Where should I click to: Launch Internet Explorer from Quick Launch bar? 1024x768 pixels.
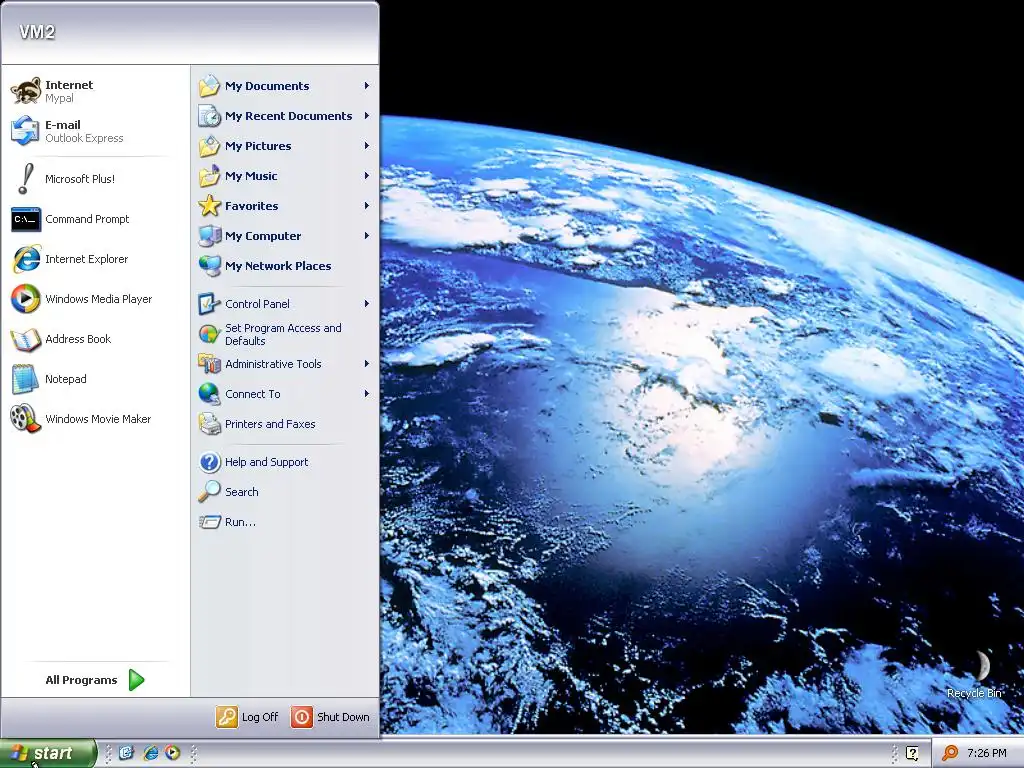click(150, 753)
